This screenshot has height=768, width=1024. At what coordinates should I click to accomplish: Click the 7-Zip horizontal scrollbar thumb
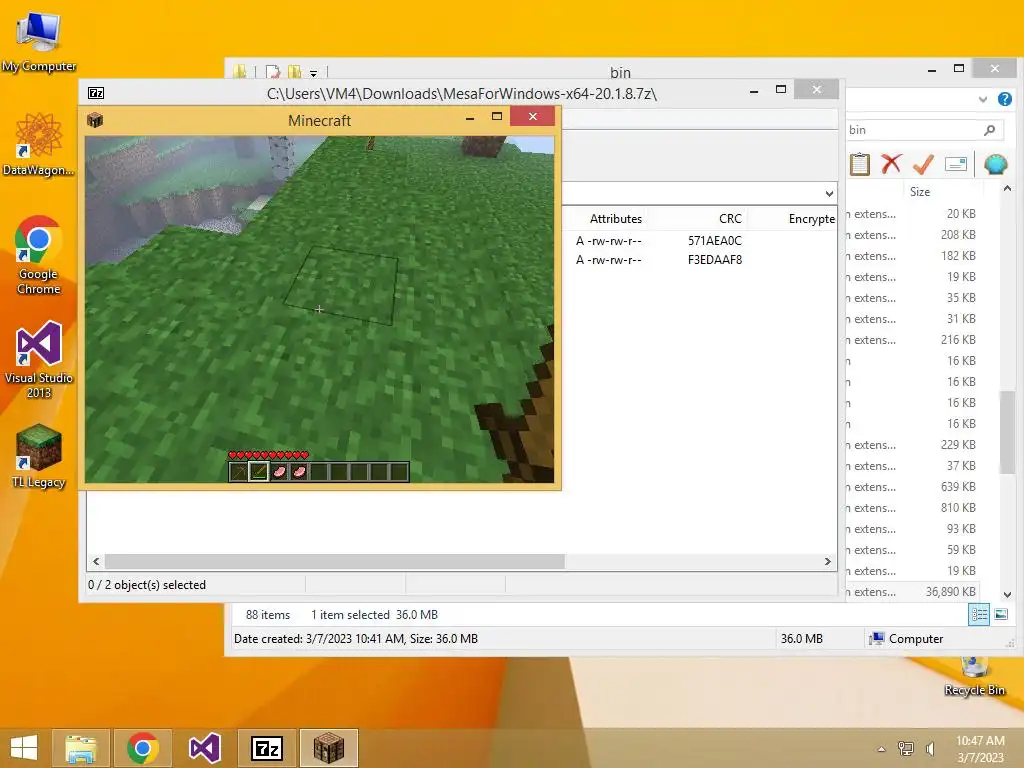pos(334,561)
